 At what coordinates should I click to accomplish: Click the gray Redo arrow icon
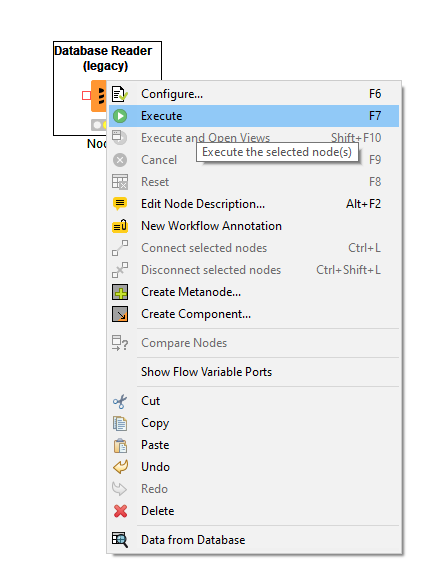[119, 489]
